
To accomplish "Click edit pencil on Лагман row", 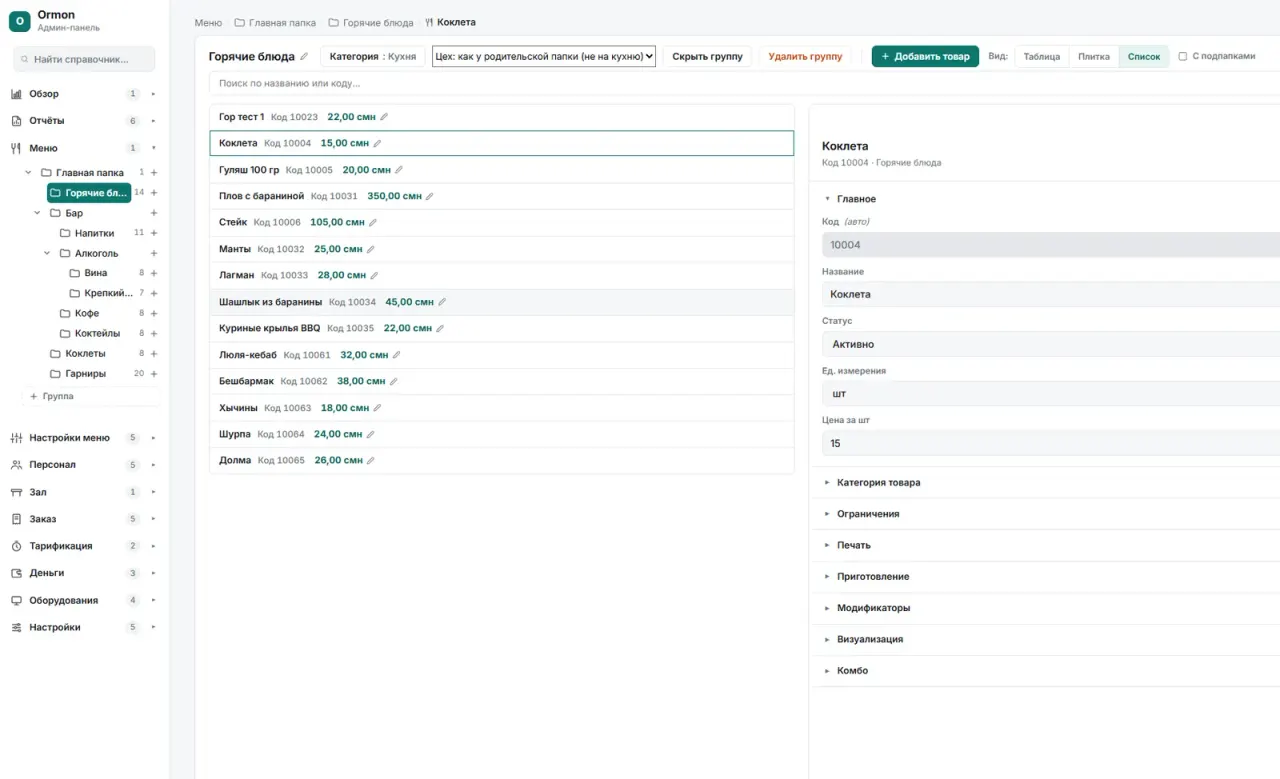I will click(x=374, y=275).
